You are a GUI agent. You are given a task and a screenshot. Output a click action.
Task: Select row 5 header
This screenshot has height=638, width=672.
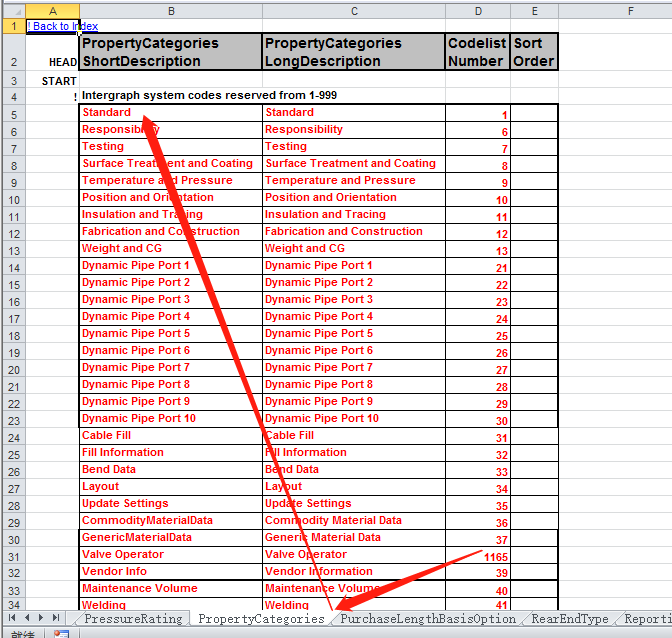click(x=14, y=115)
